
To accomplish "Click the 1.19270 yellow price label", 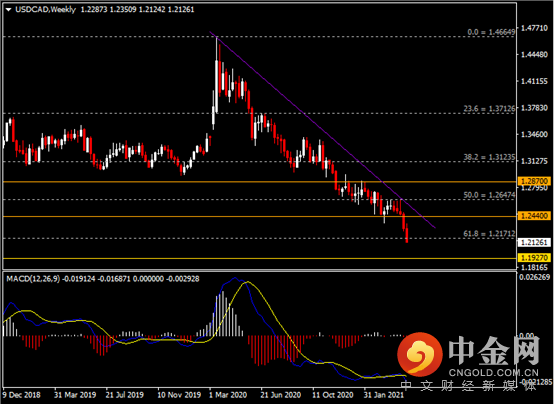I will tap(534, 258).
